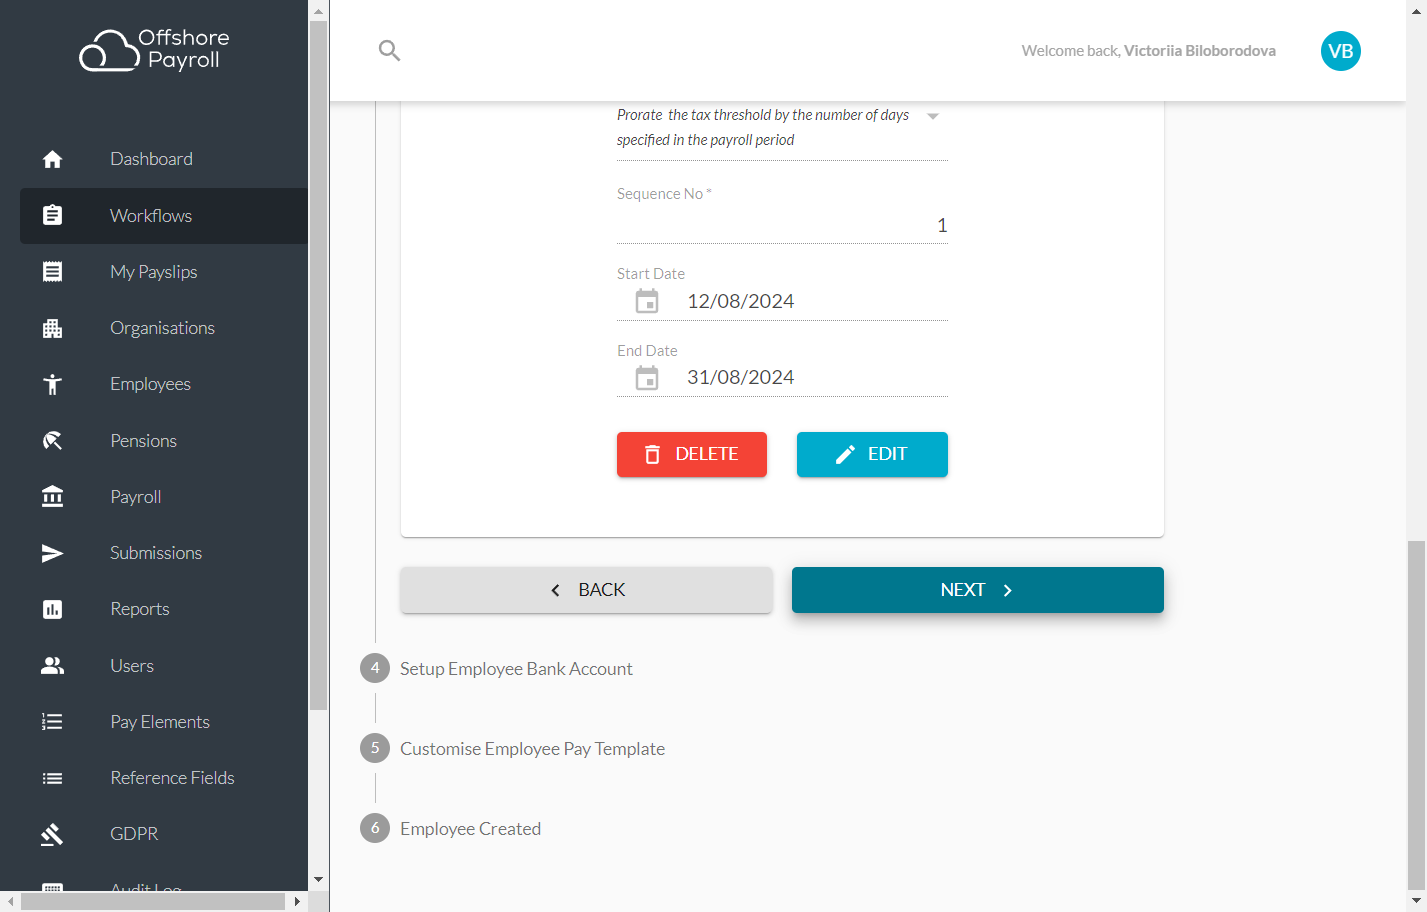Screen dimensions: 1427x912
Task: Click the search magnifier icon
Action: coord(390,50)
